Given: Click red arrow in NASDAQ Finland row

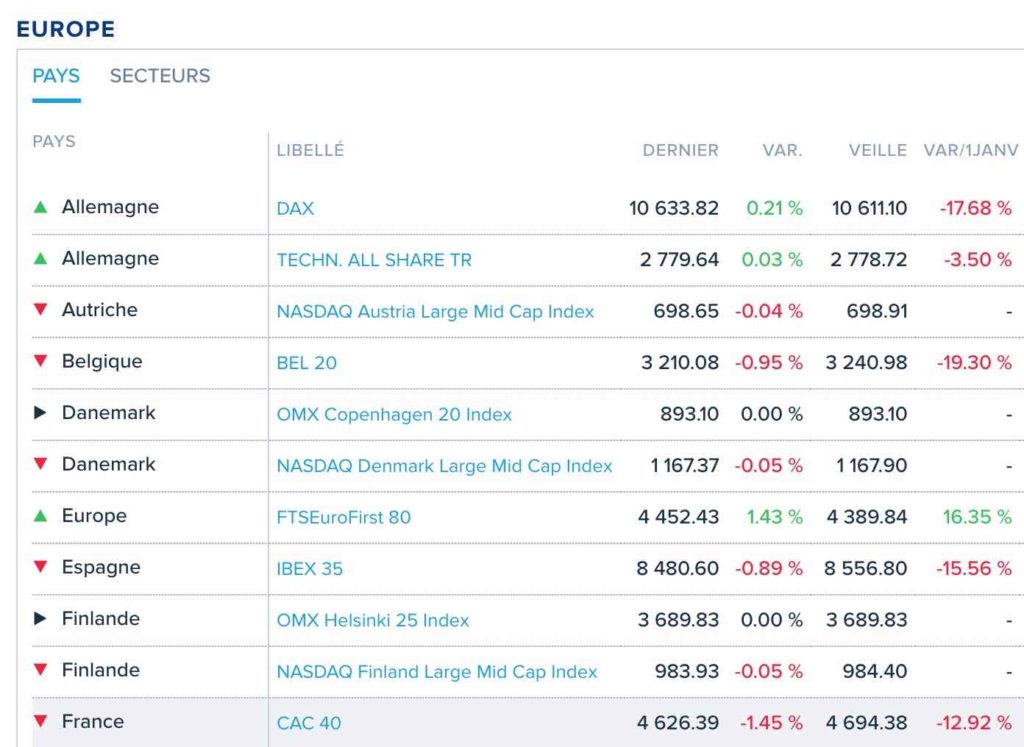Looking at the screenshot, I should 40,670.
